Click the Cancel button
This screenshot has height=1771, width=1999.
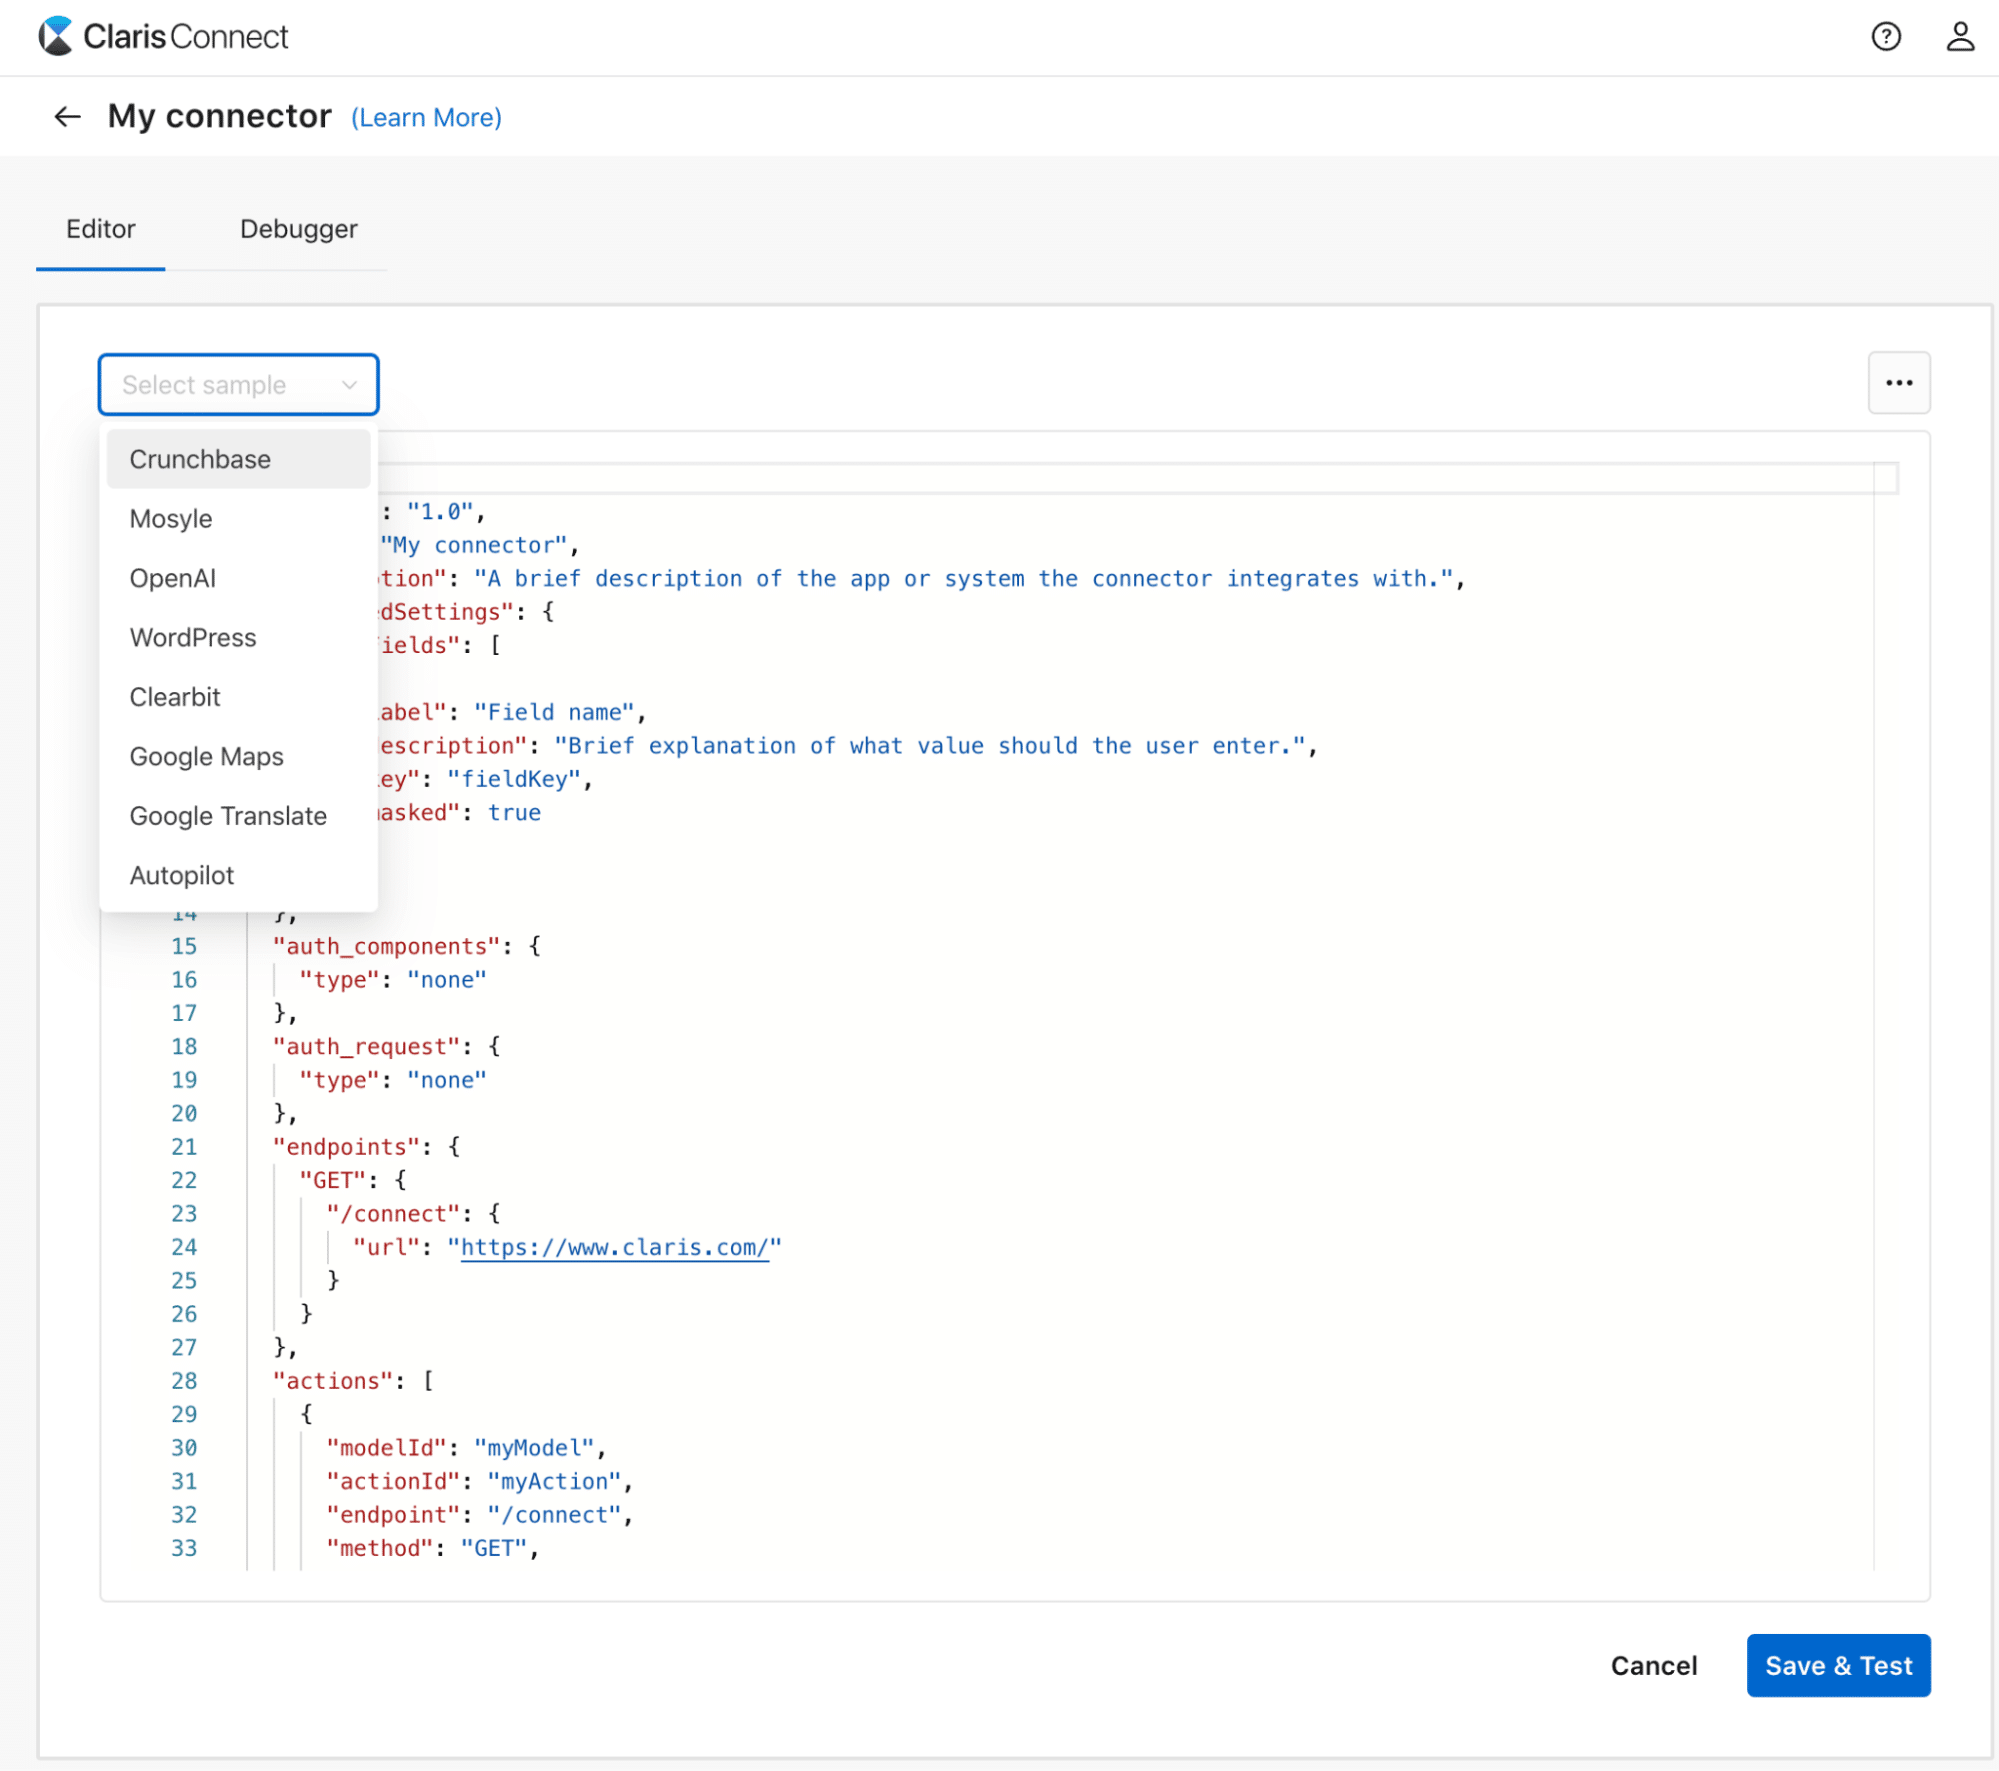point(1653,1666)
